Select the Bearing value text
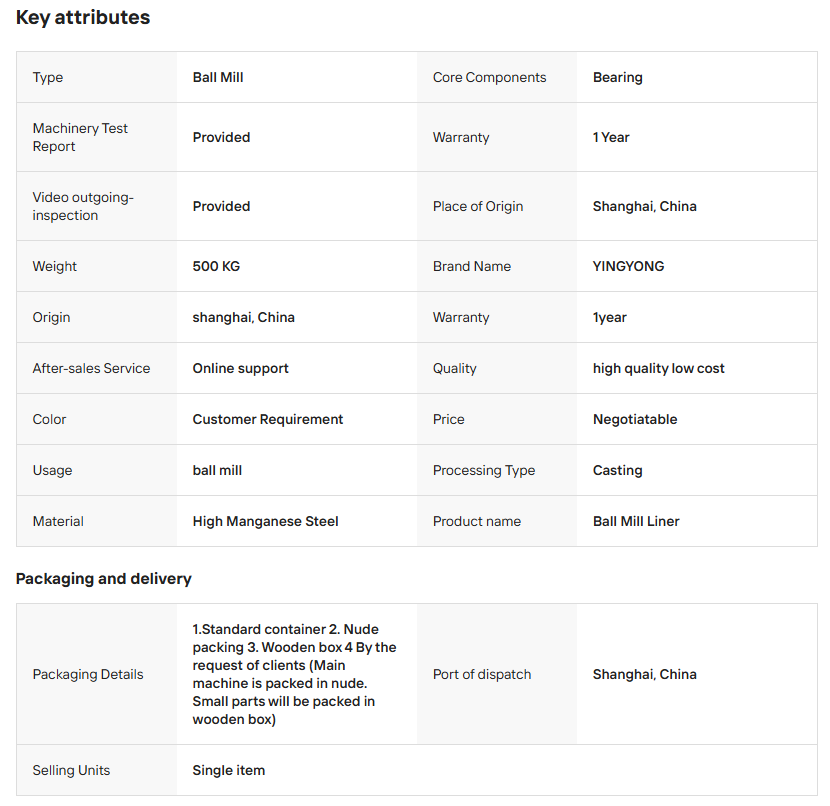 [x=617, y=77]
